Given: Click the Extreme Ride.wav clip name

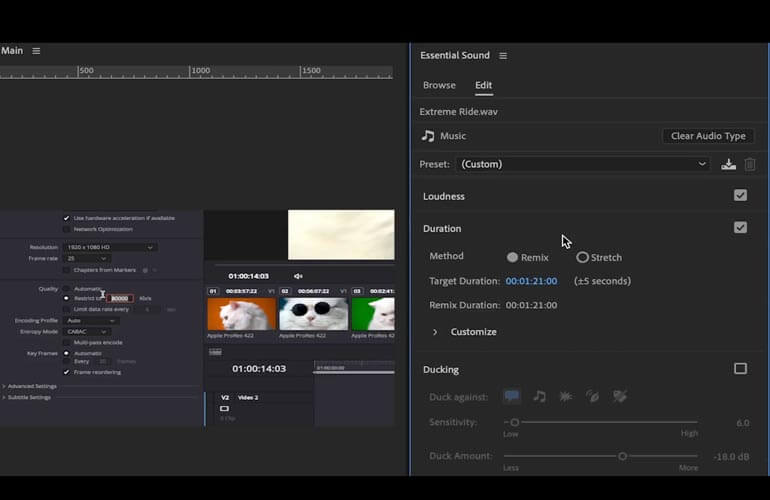Looking at the screenshot, I should (x=459, y=112).
